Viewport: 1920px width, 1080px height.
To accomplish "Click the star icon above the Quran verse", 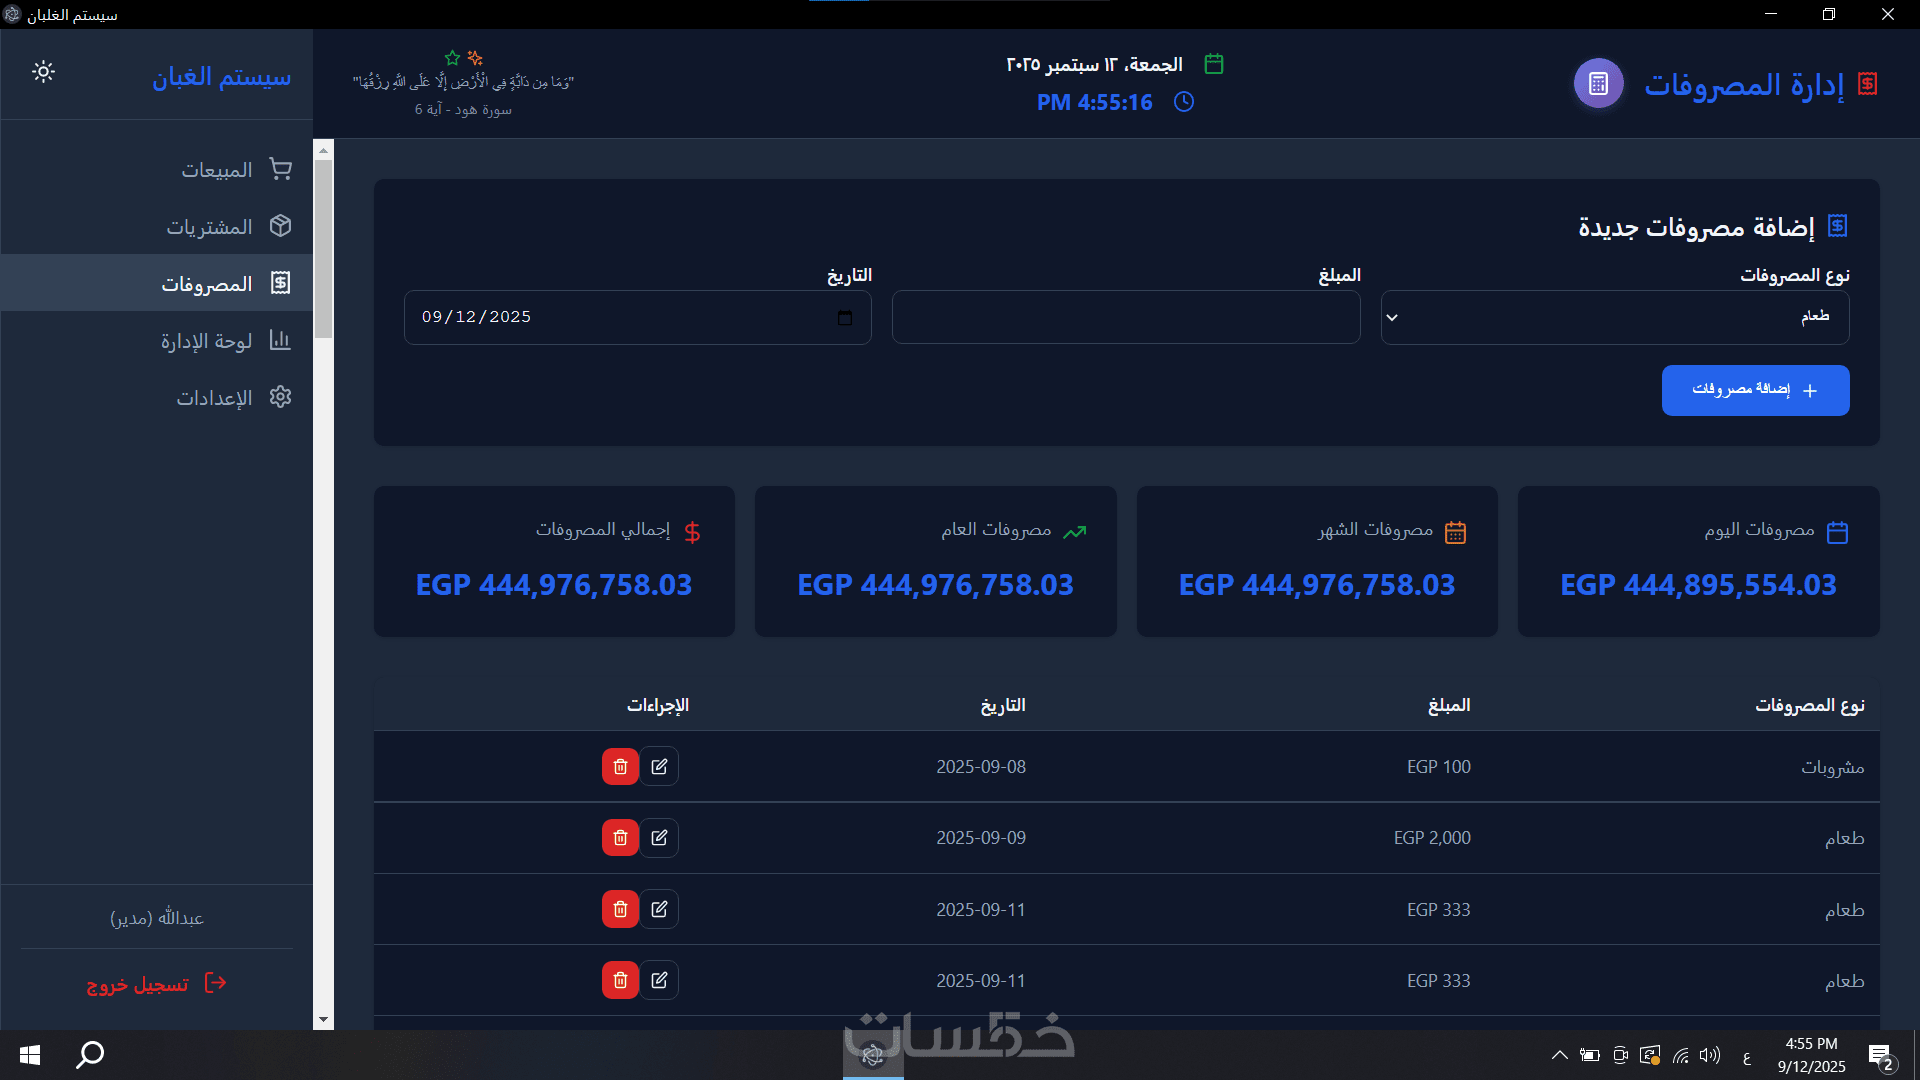I will pyautogui.click(x=452, y=58).
